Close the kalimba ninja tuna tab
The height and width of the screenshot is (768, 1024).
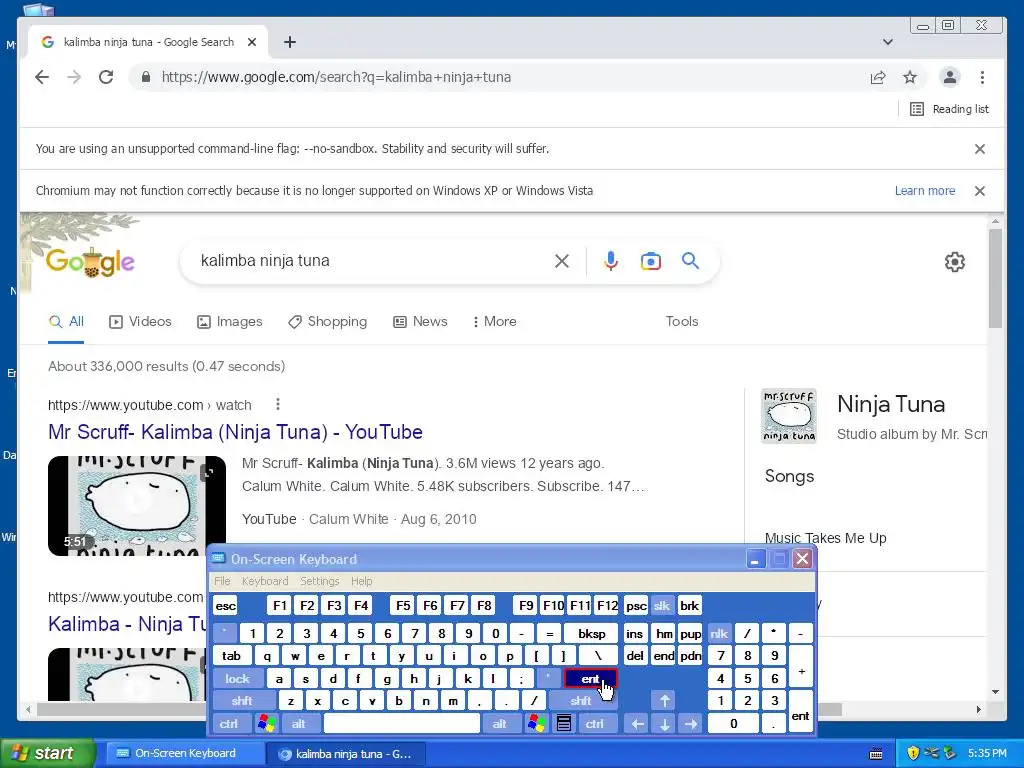tap(252, 42)
